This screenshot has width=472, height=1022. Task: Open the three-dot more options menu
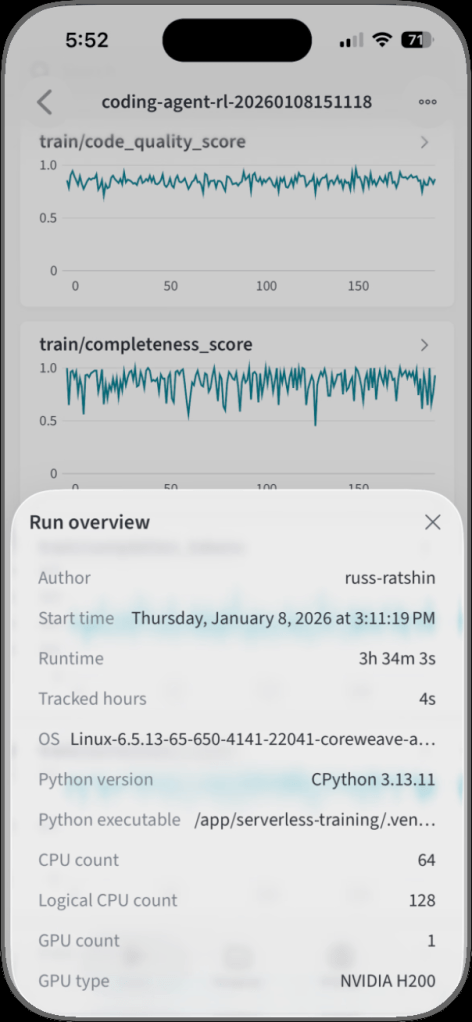tap(428, 102)
